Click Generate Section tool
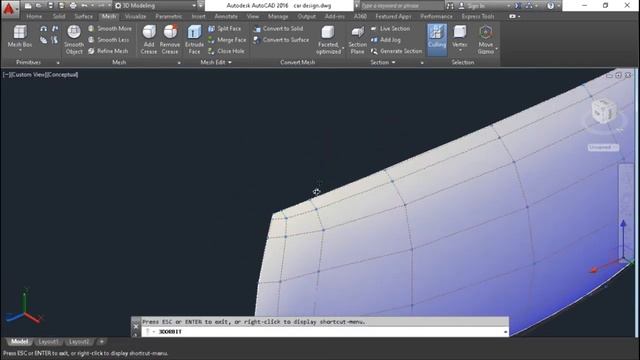Screen dimensions: 640x360 (x=396, y=51)
